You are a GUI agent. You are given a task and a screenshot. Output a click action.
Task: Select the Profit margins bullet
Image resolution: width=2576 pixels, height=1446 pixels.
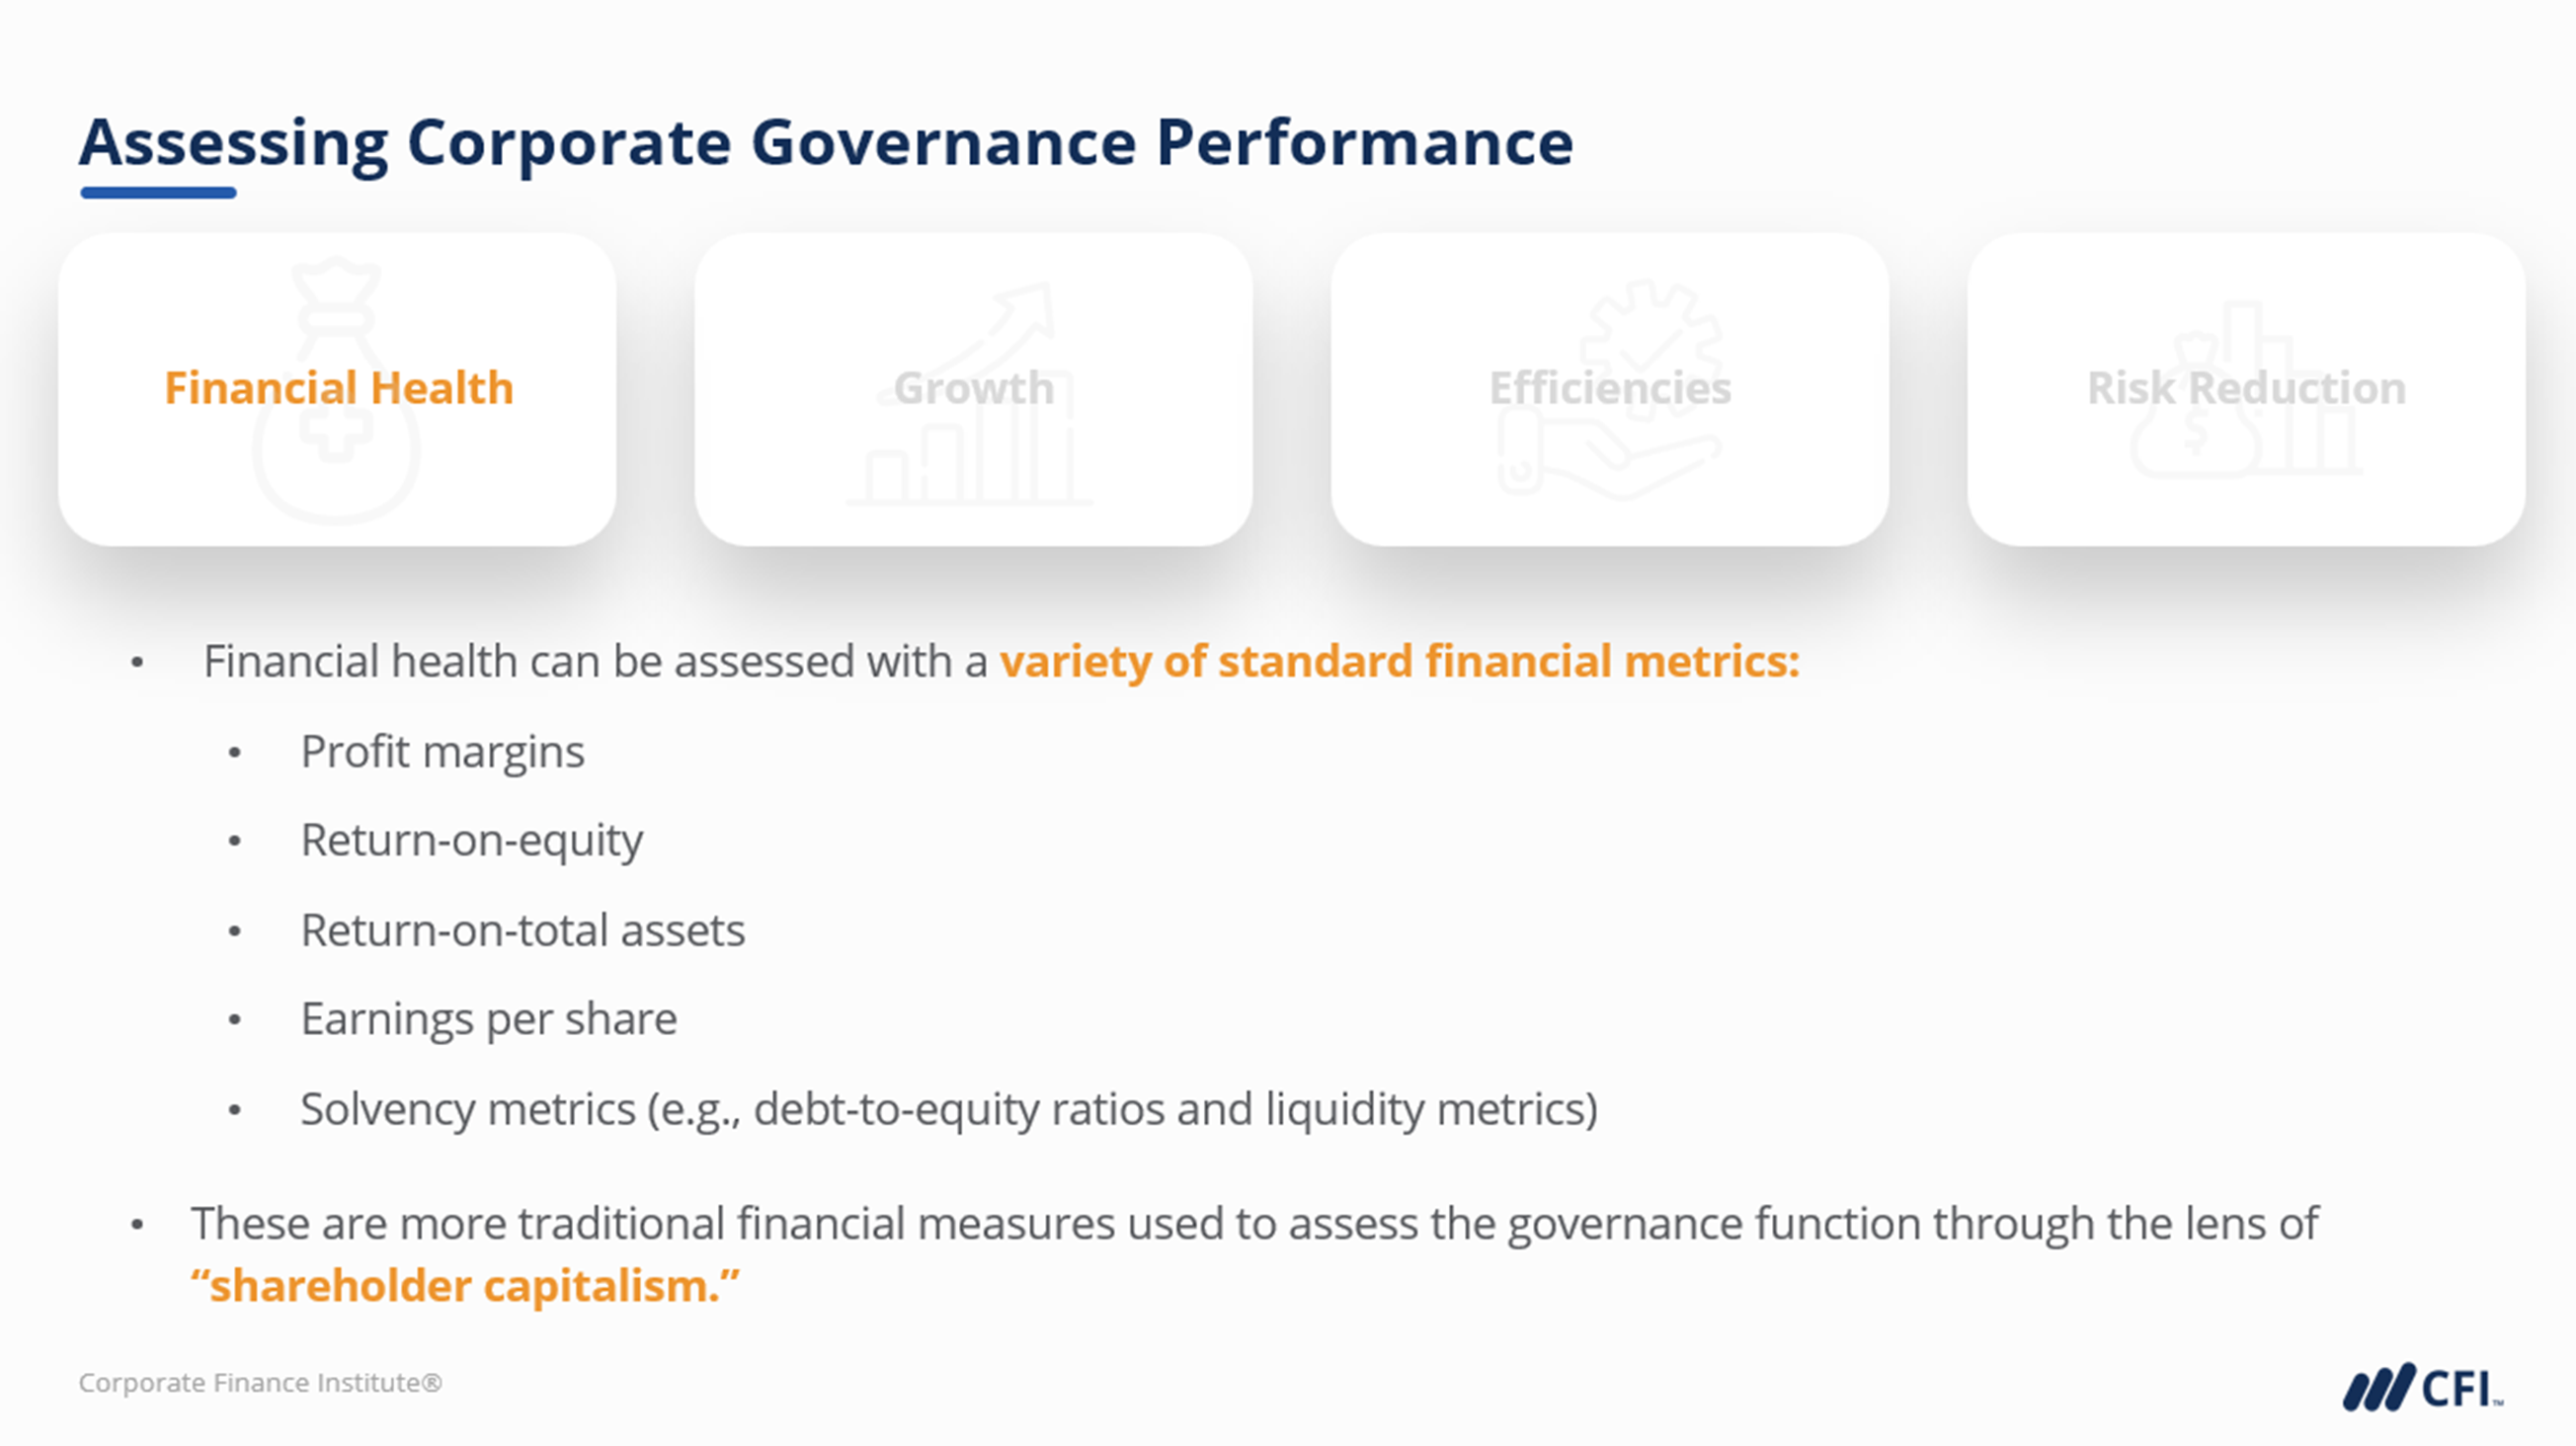coord(442,752)
